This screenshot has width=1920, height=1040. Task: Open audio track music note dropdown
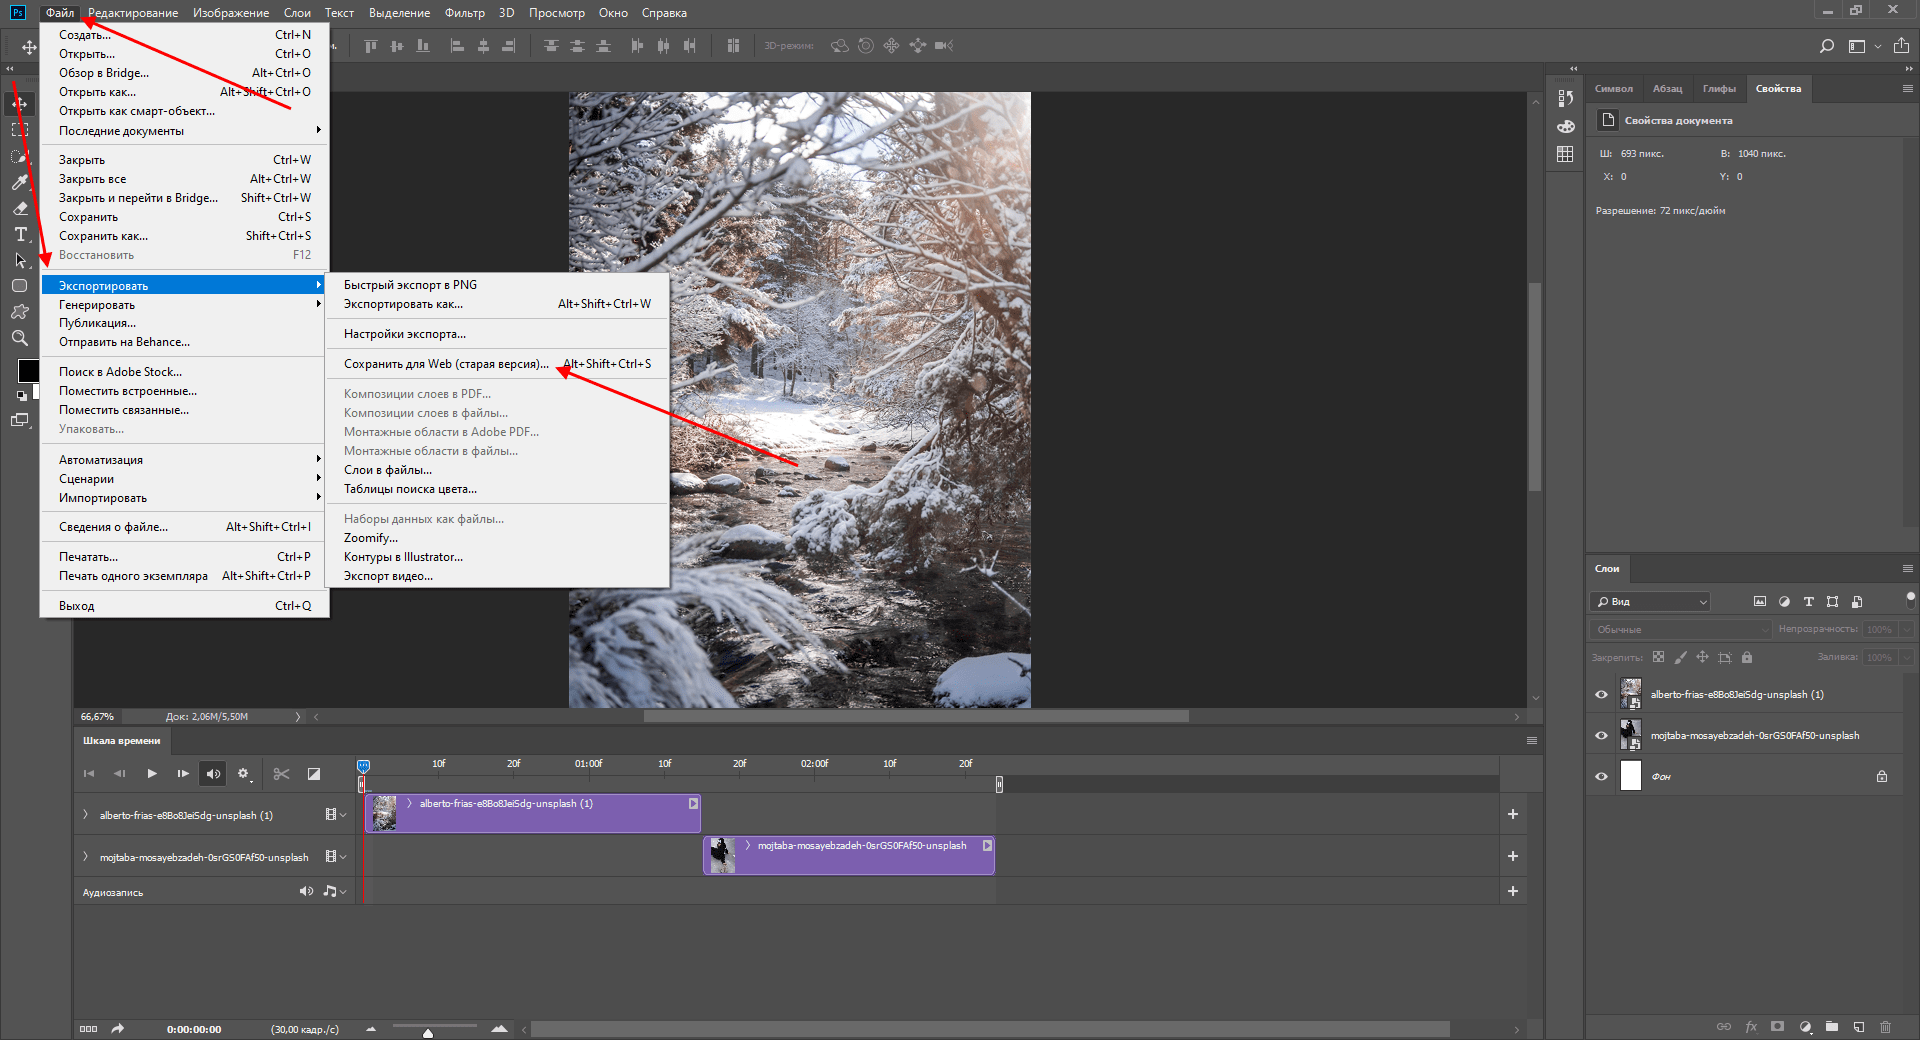pyautogui.click(x=334, y=891)
